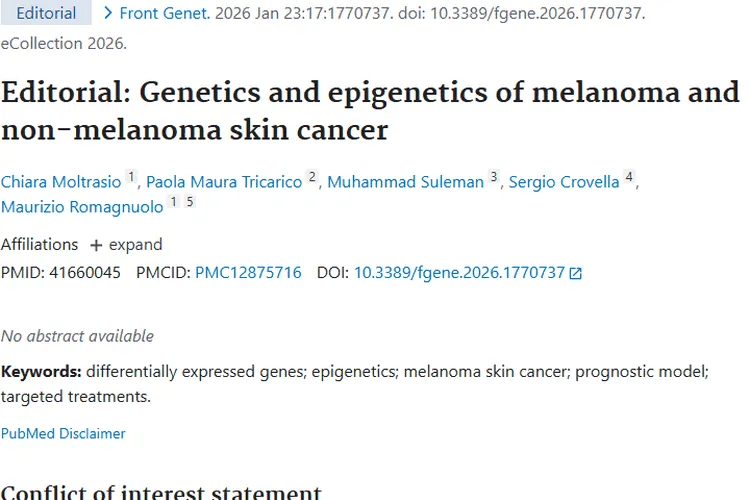Click the Editorial publication type badge
Image resolution: width=750 pixels, height=500 pixels.
pos(45,13)
